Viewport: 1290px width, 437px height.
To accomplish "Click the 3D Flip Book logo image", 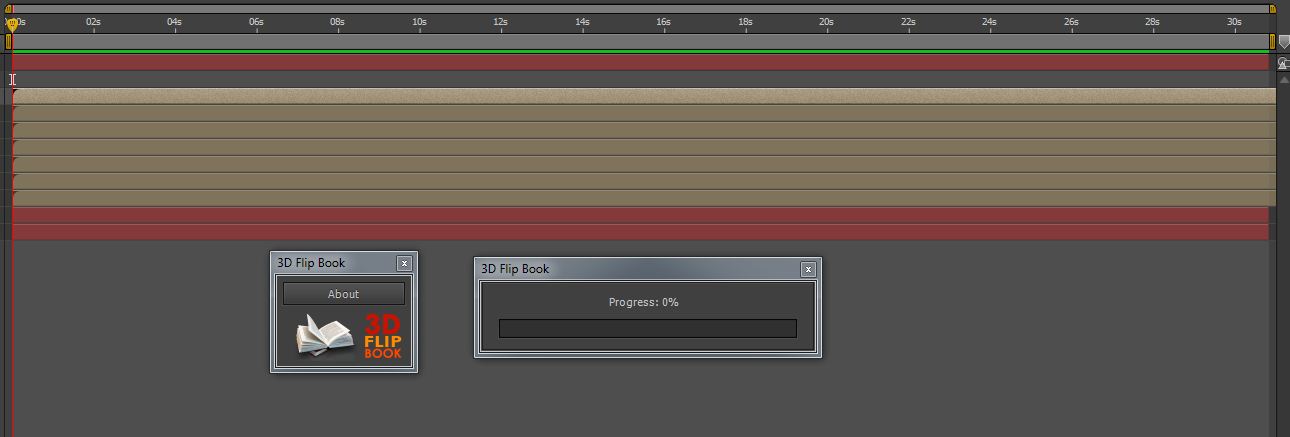I will click(x=348, y=337).
